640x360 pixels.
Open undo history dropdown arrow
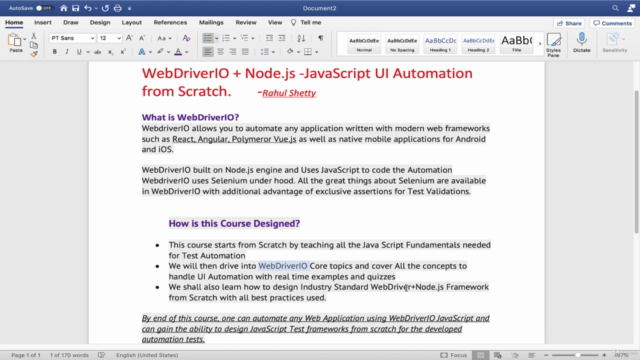pos(96,8)
